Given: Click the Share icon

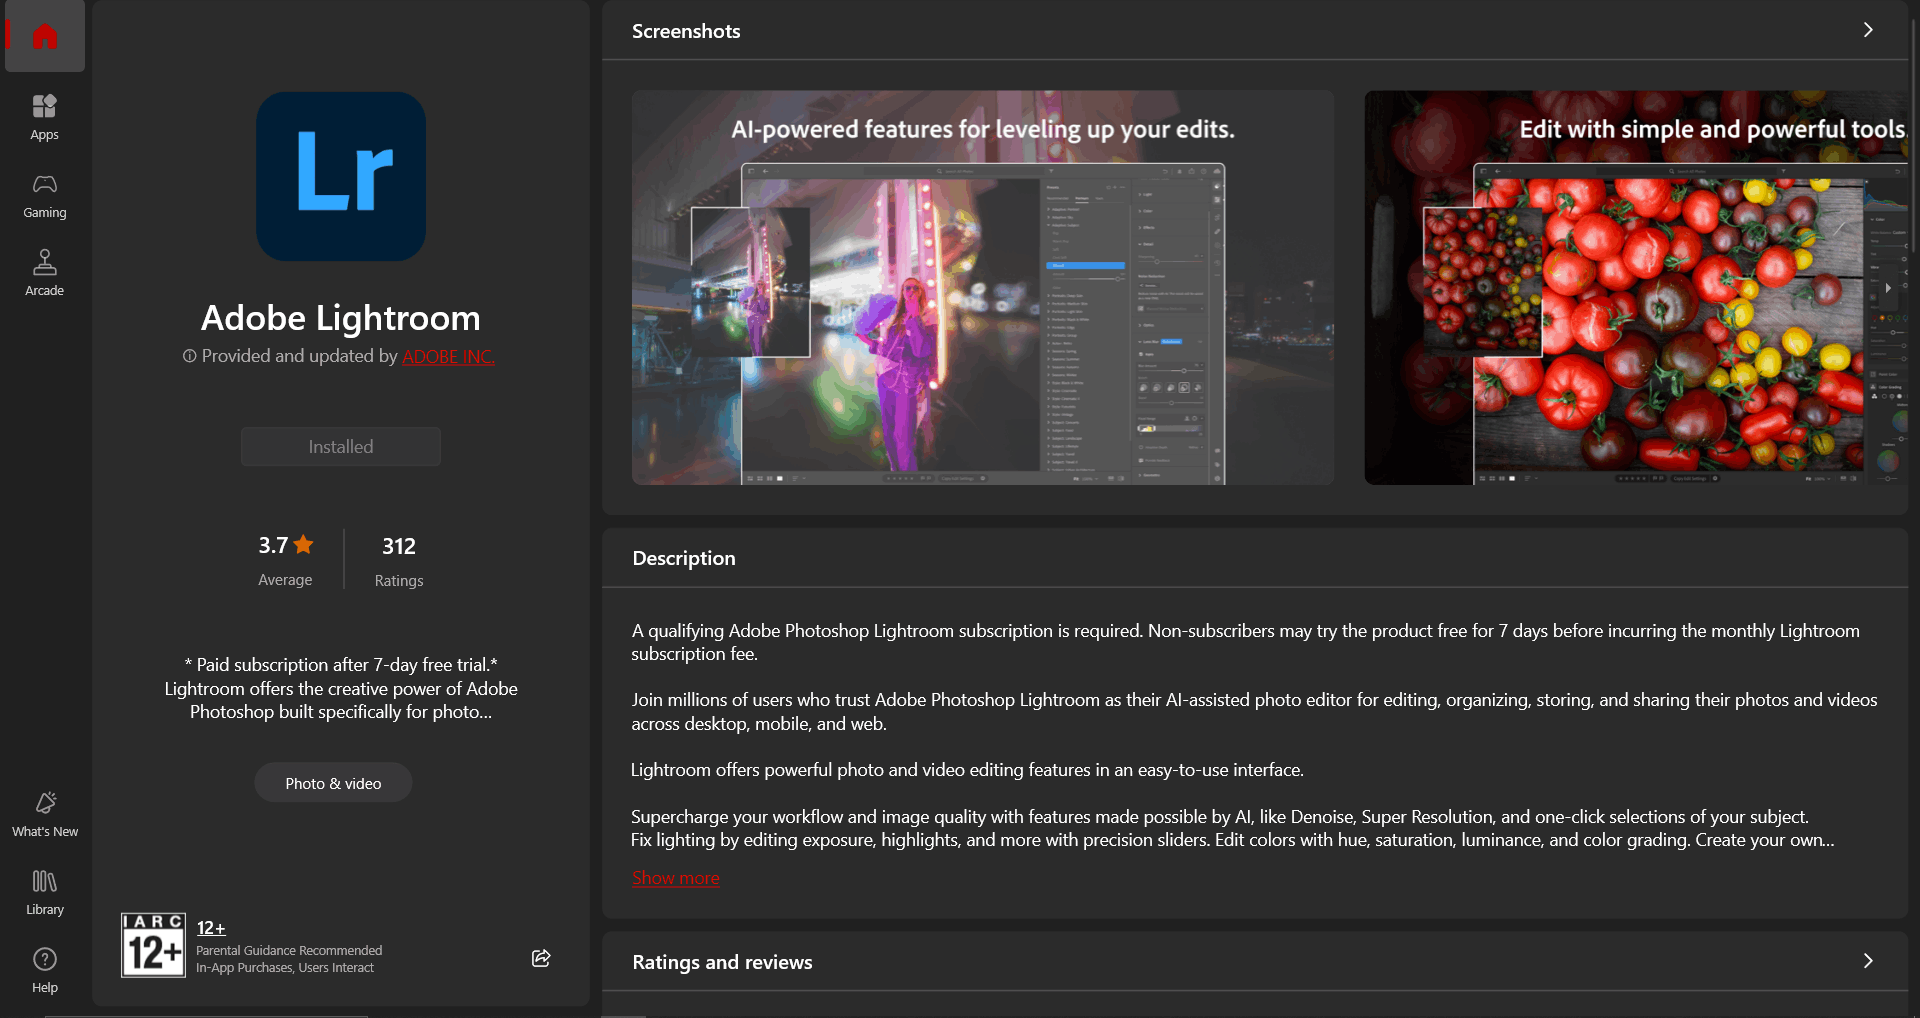Looking at the screenshot, I should [x=541, y=958].
